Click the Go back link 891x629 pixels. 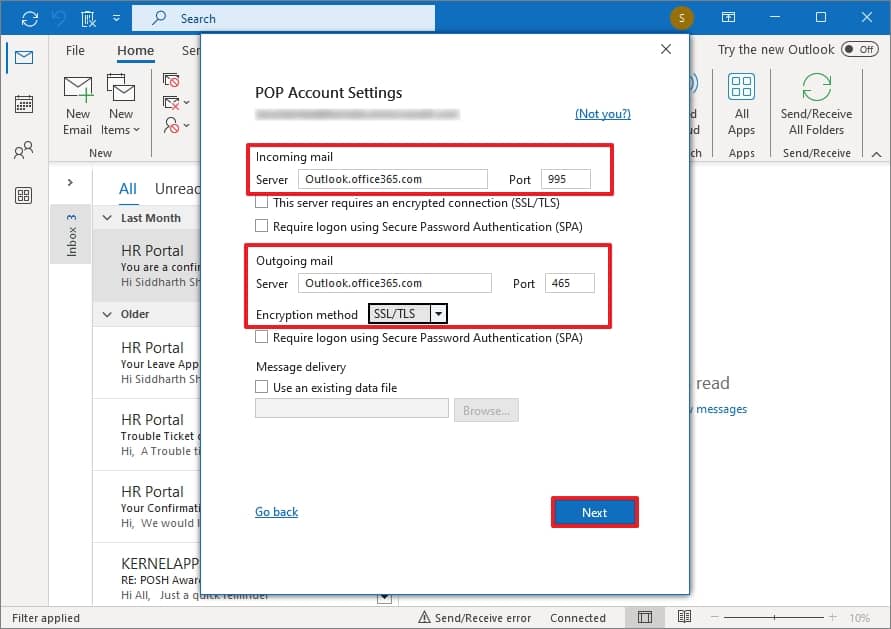coord(277,512)
